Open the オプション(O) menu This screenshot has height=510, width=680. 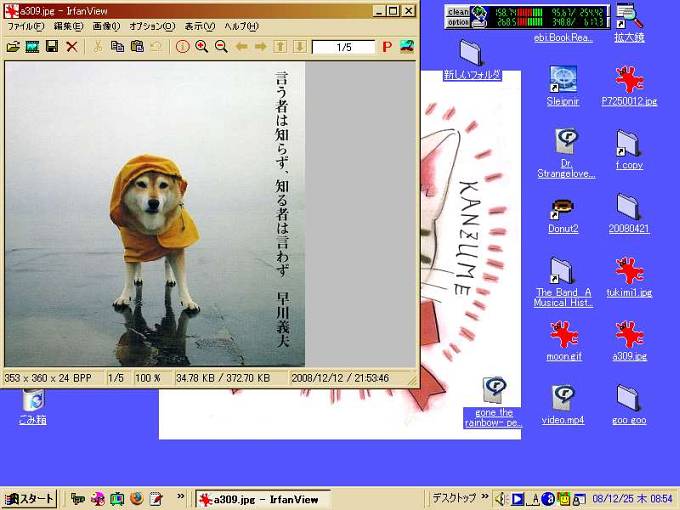click(152, 26)
